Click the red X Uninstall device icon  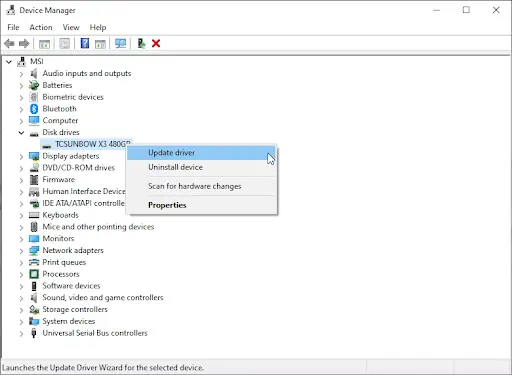(156, 43)
